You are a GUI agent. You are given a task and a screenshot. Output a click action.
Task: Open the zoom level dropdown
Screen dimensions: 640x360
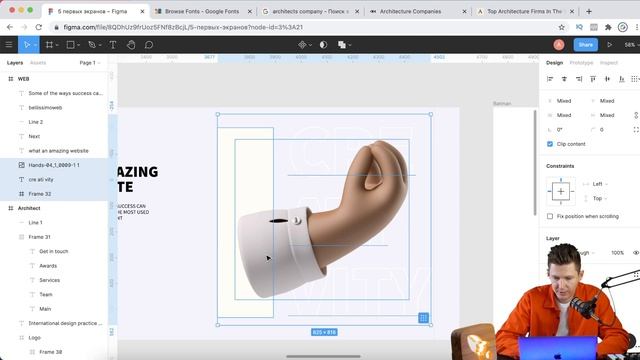(x=631, y=44)
